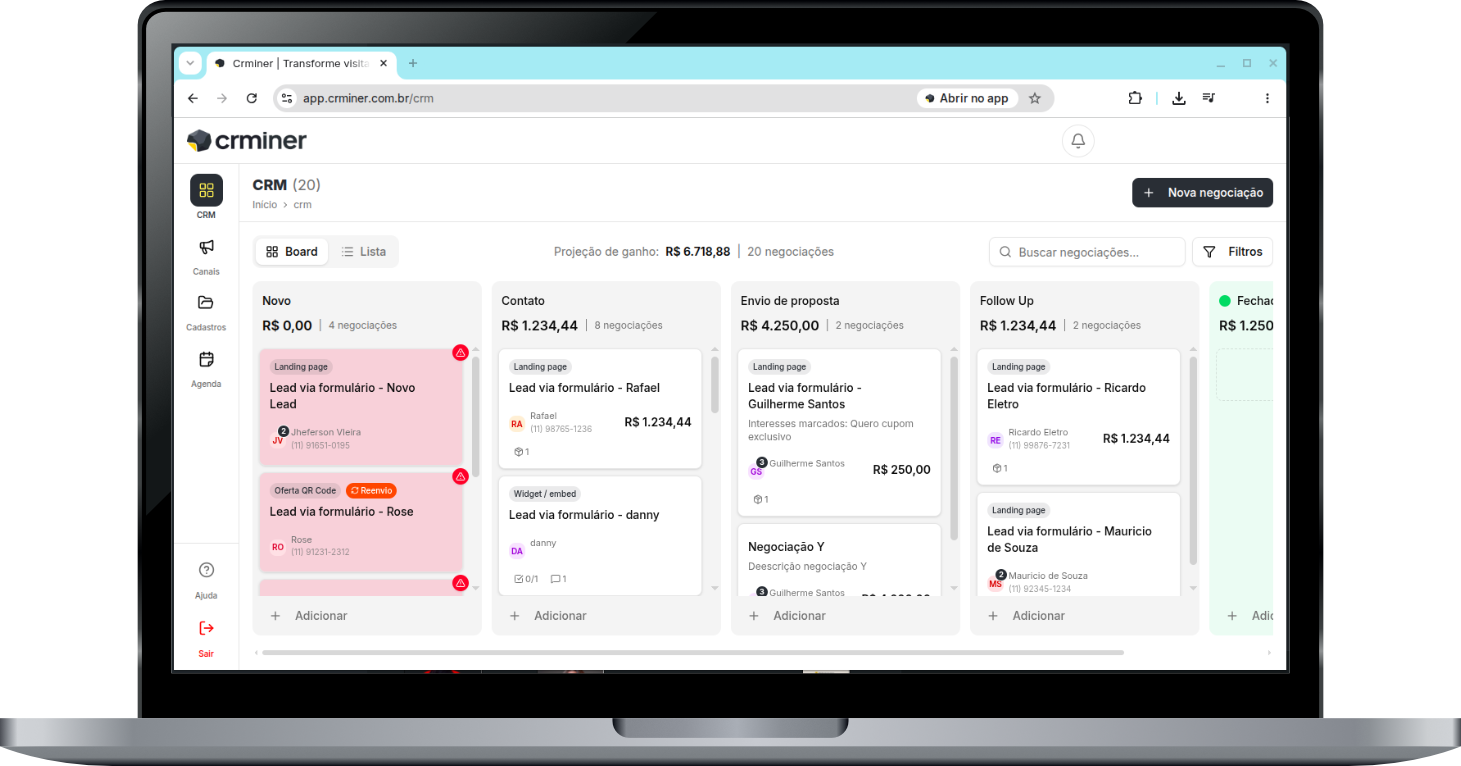The height and width of the screenshot is (766, 1461).
Task: Click the alert icon on the Novo Lead card
Action: click(460, 352)
